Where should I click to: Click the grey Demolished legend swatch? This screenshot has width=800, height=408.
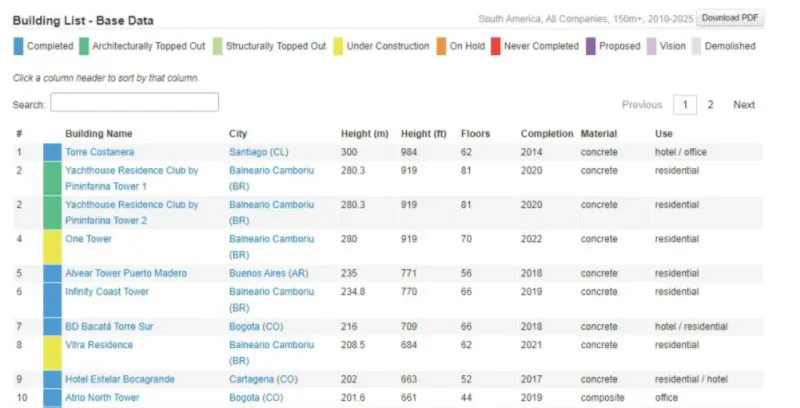coord(696,46)
